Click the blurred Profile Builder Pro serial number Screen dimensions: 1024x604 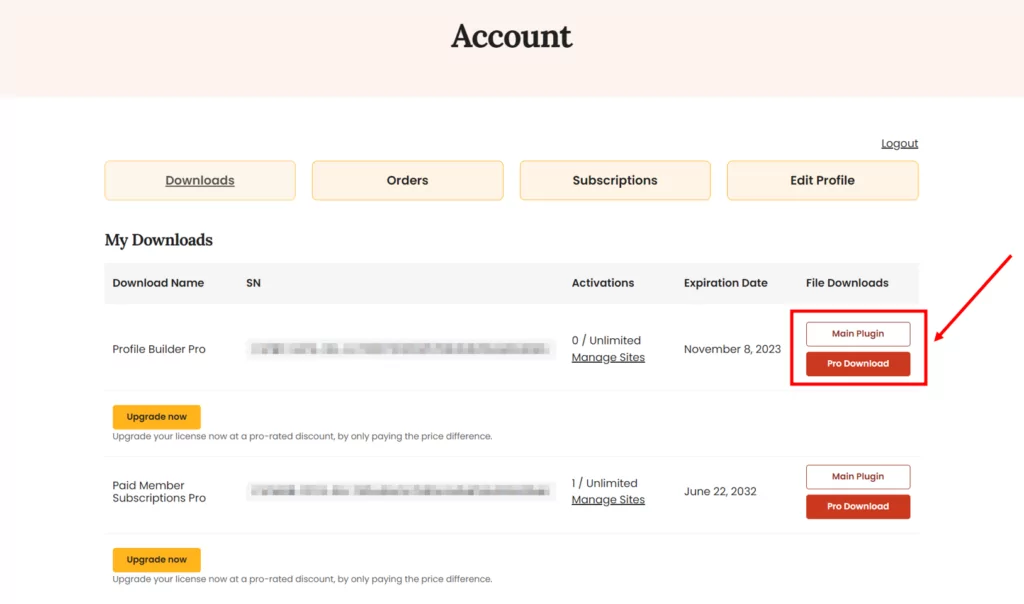[400, 349]
